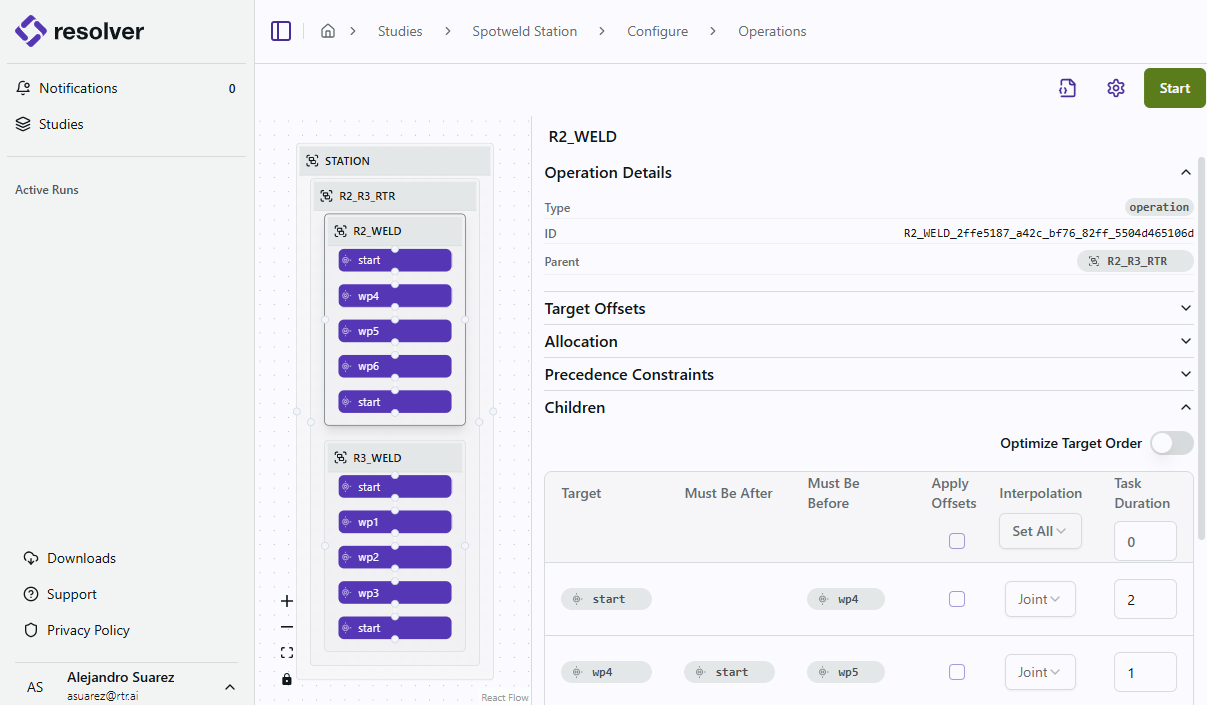This screenshot has height=705, width=1207.
Task: Toggle canvas interactivity lock icon
Action: pyautogui.click(x=287, y=679)
